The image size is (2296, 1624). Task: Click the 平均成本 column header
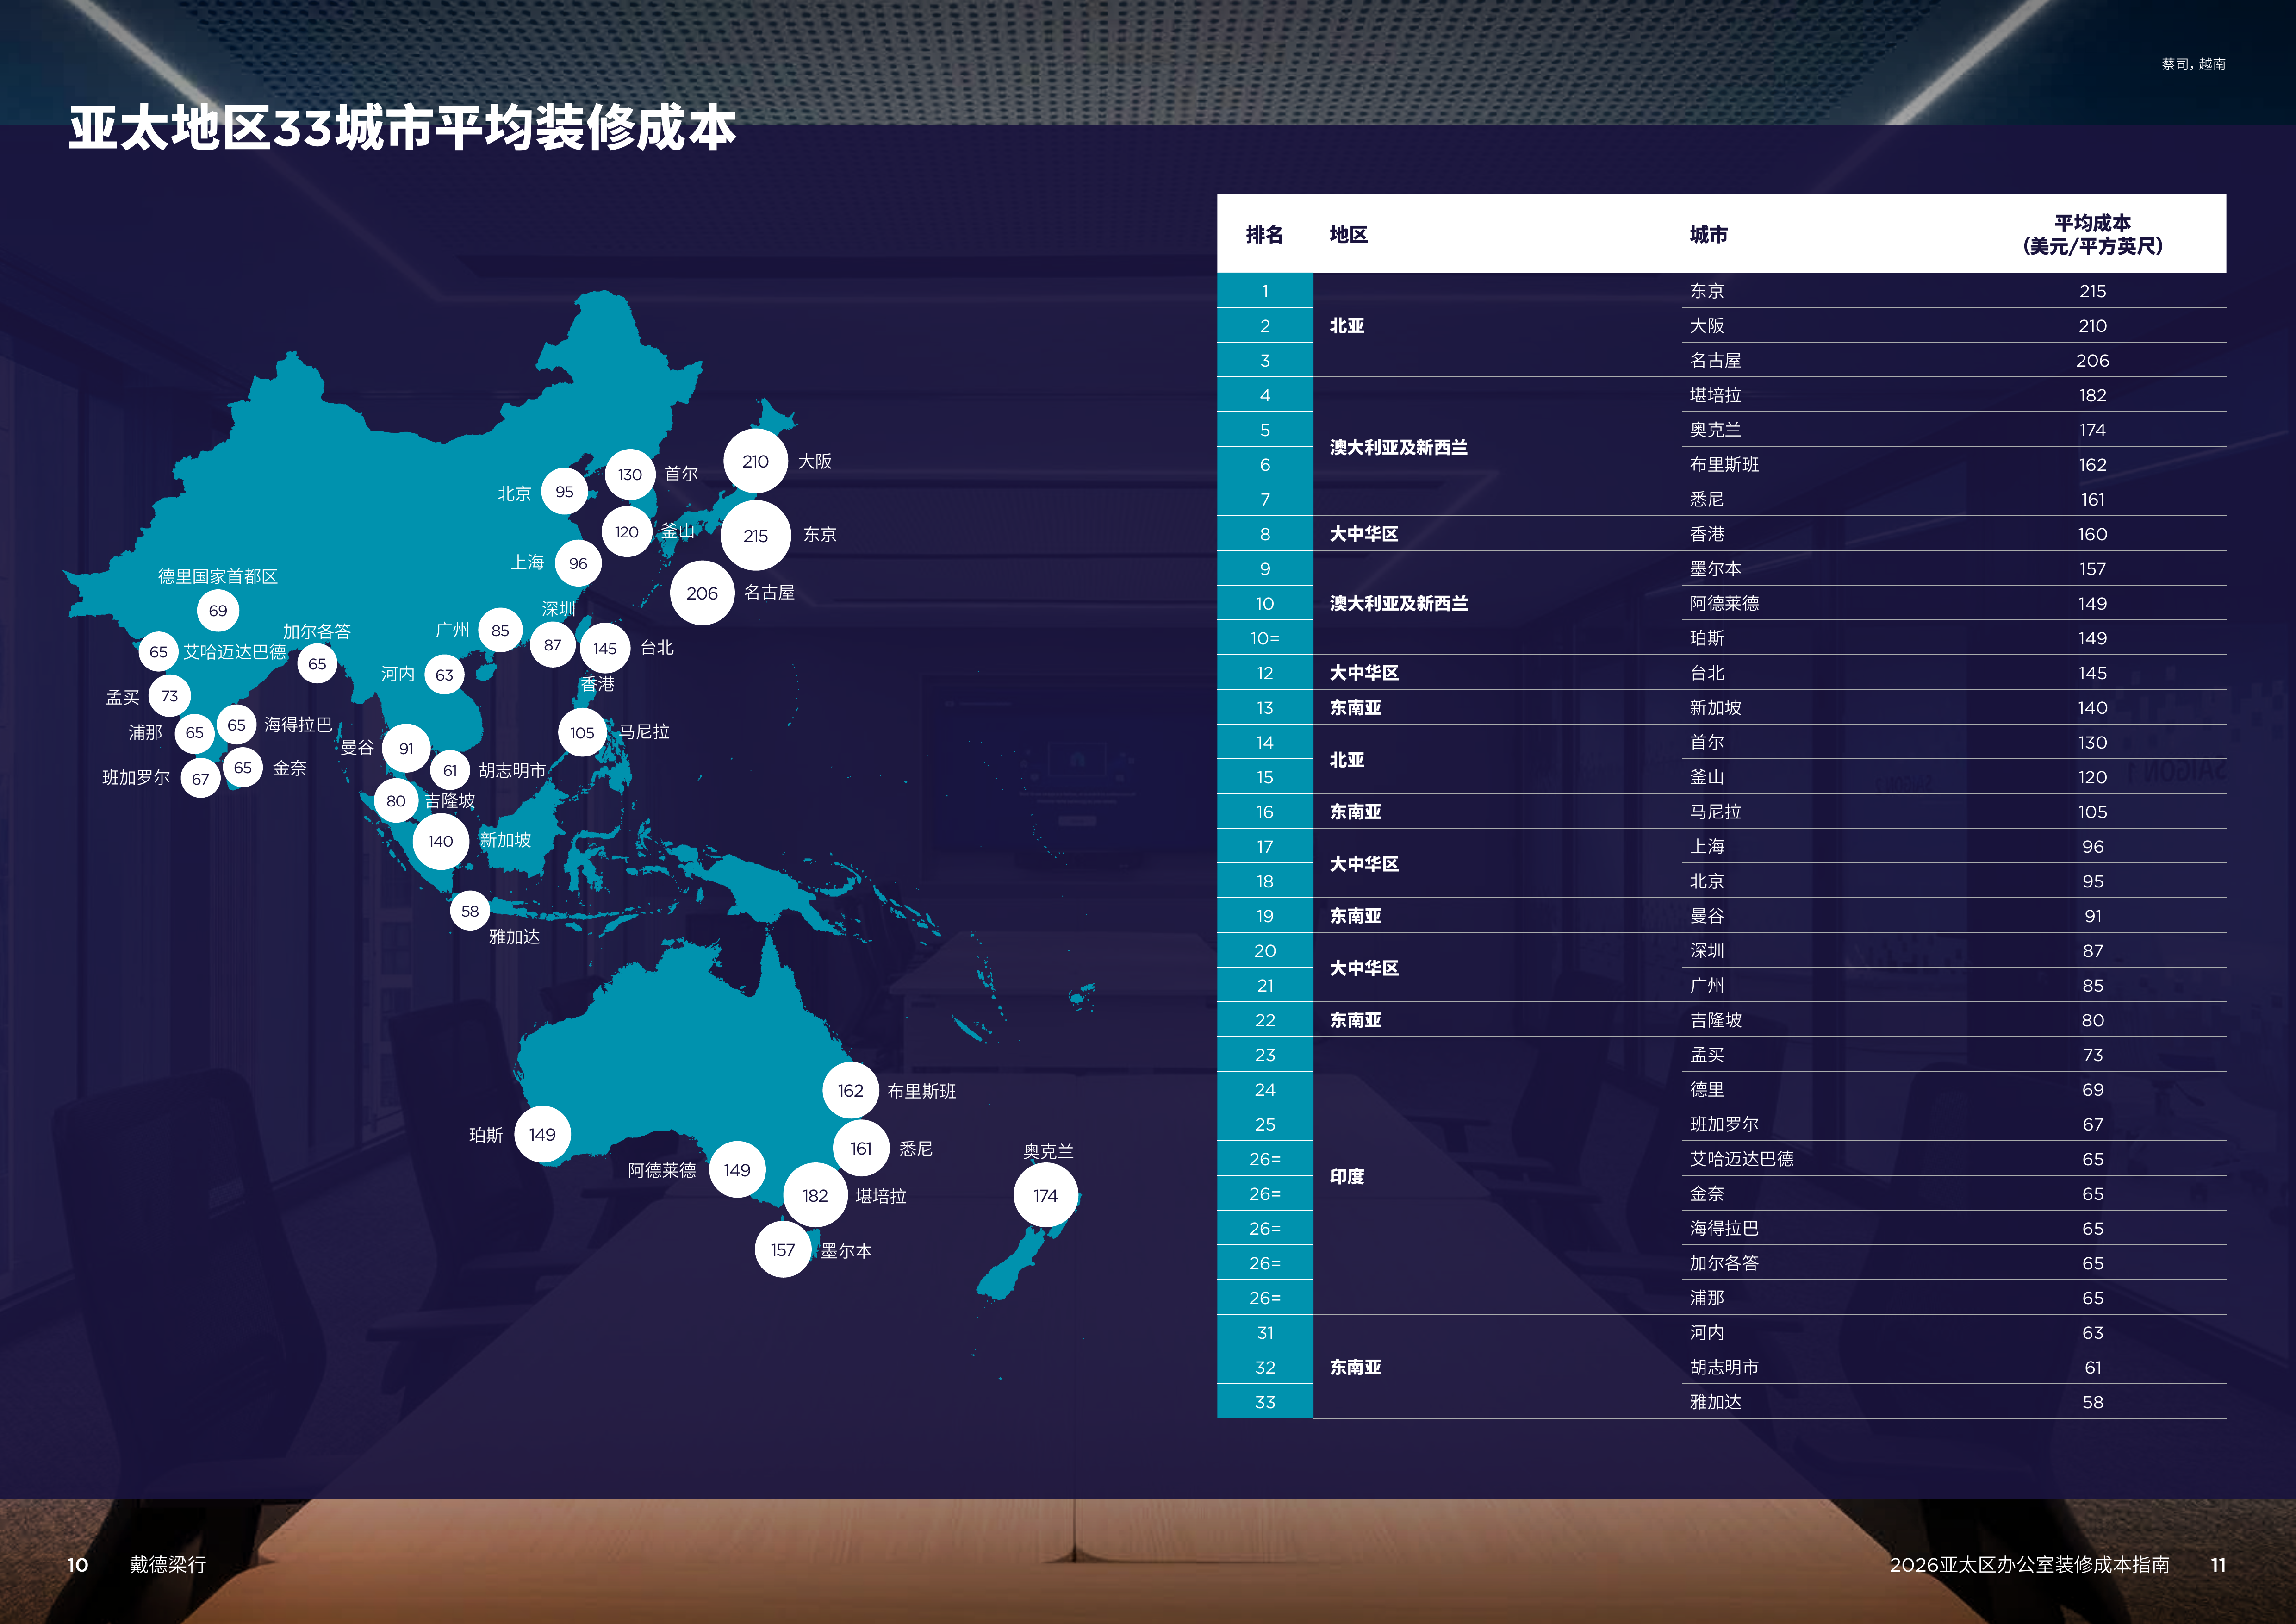(x=2092, y=234)
